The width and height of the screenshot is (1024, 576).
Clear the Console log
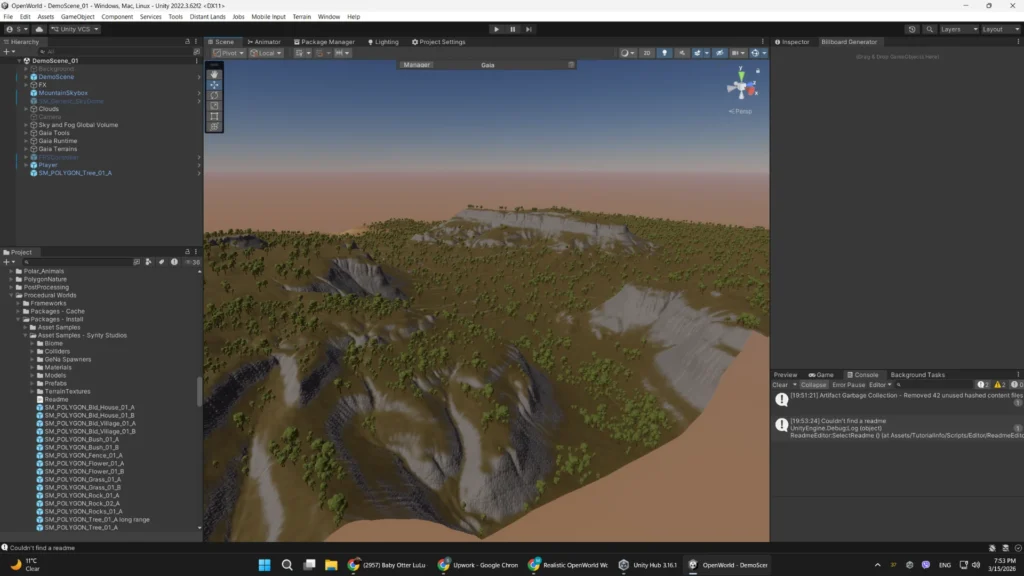click(780, 385)
